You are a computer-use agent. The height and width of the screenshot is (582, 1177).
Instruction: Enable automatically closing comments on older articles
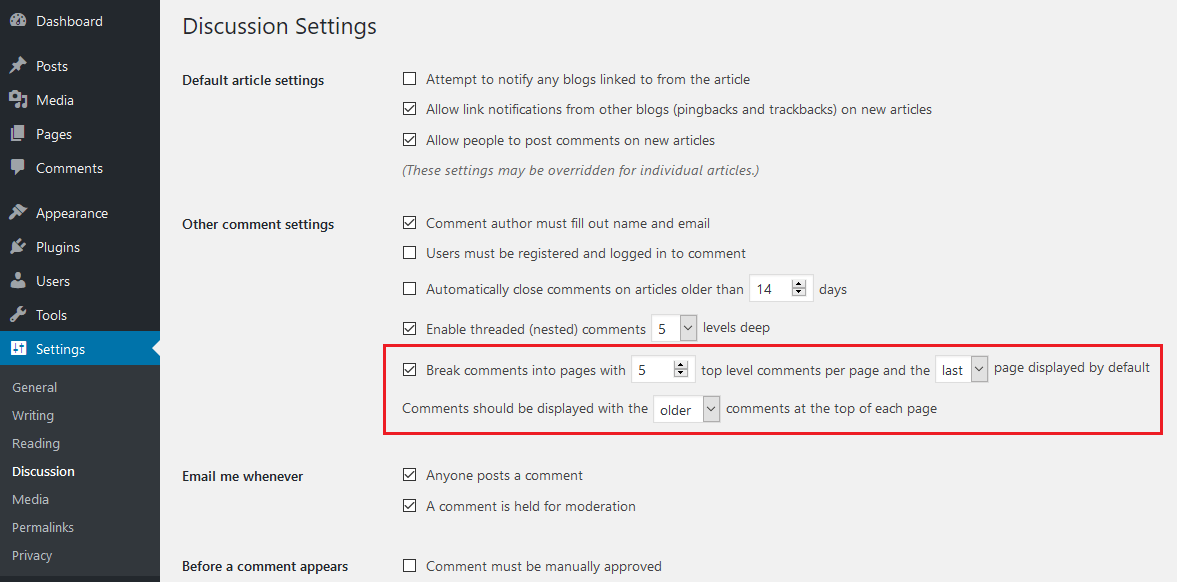pos(410,288)
